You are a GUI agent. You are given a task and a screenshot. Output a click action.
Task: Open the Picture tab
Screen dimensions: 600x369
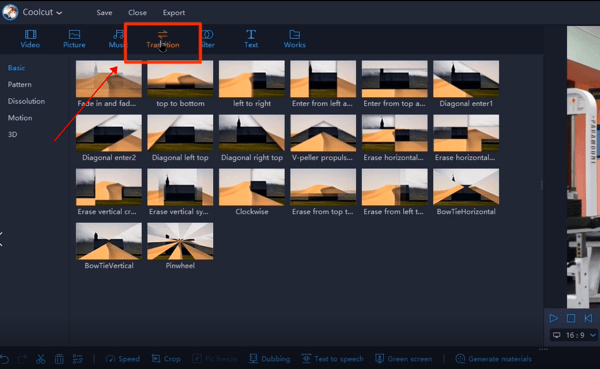[x=74, y=39]
